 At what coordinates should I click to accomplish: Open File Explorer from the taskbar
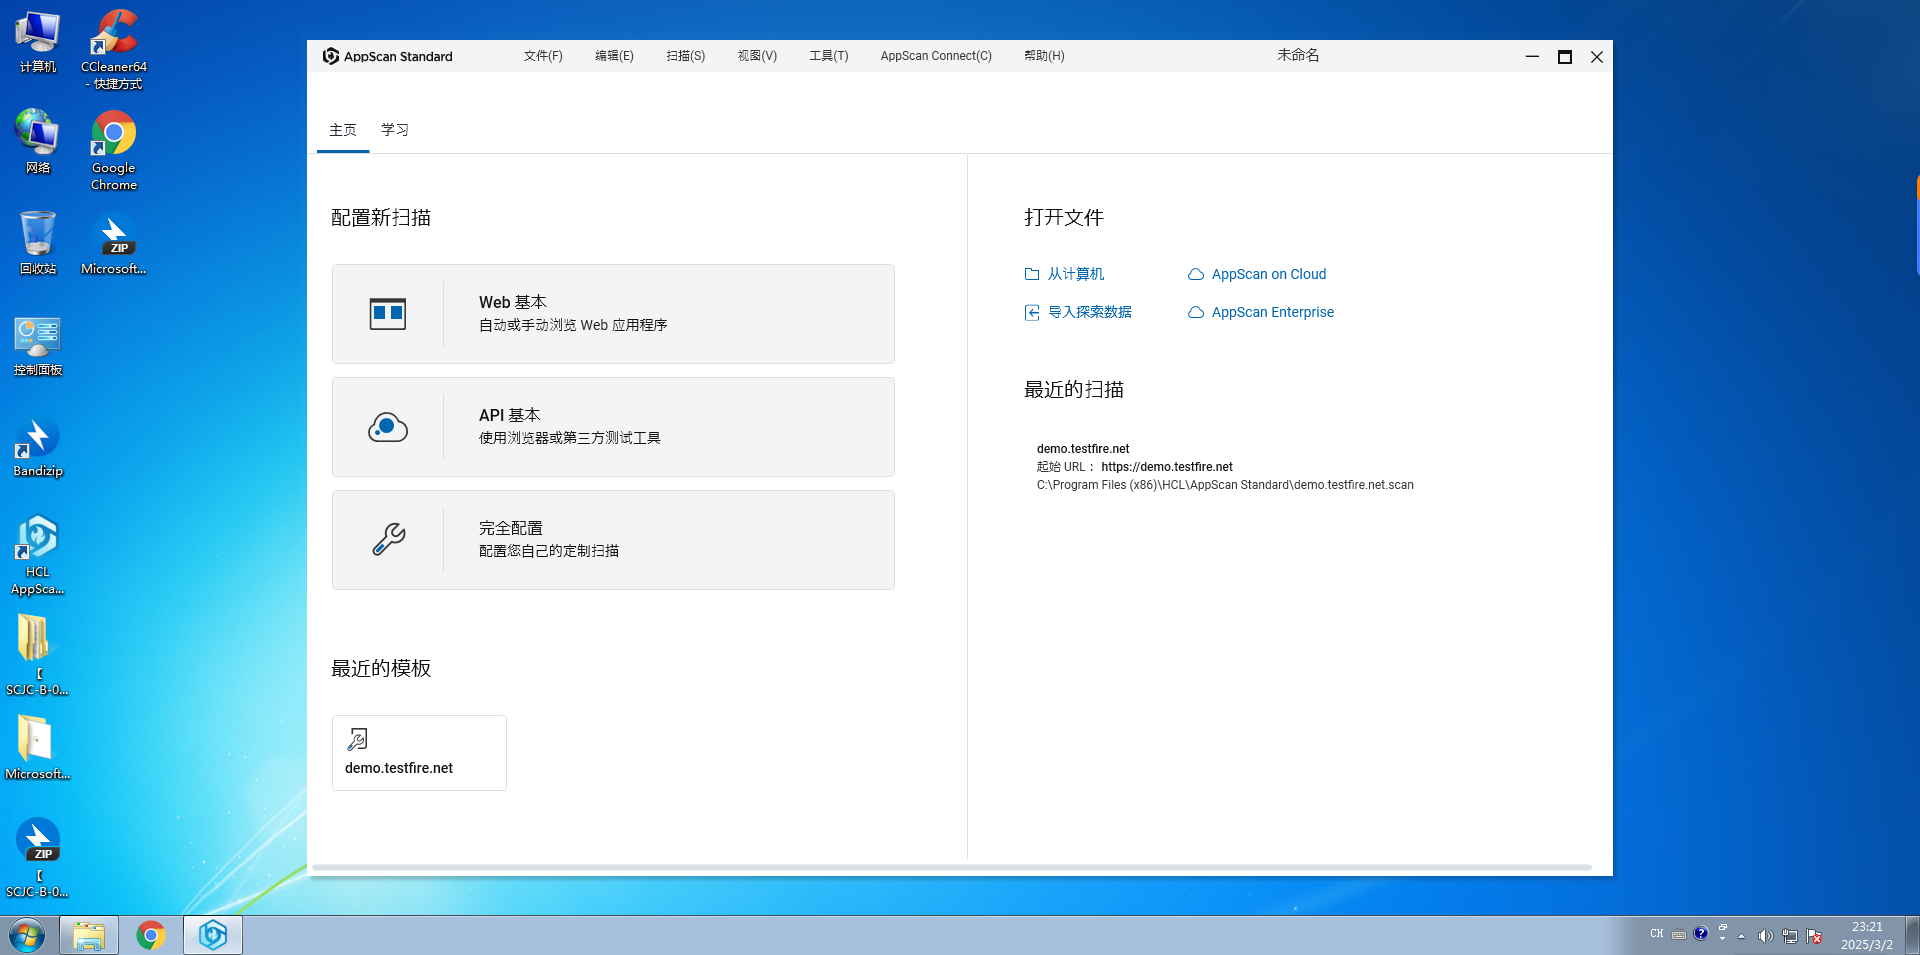tap(89, 936)
